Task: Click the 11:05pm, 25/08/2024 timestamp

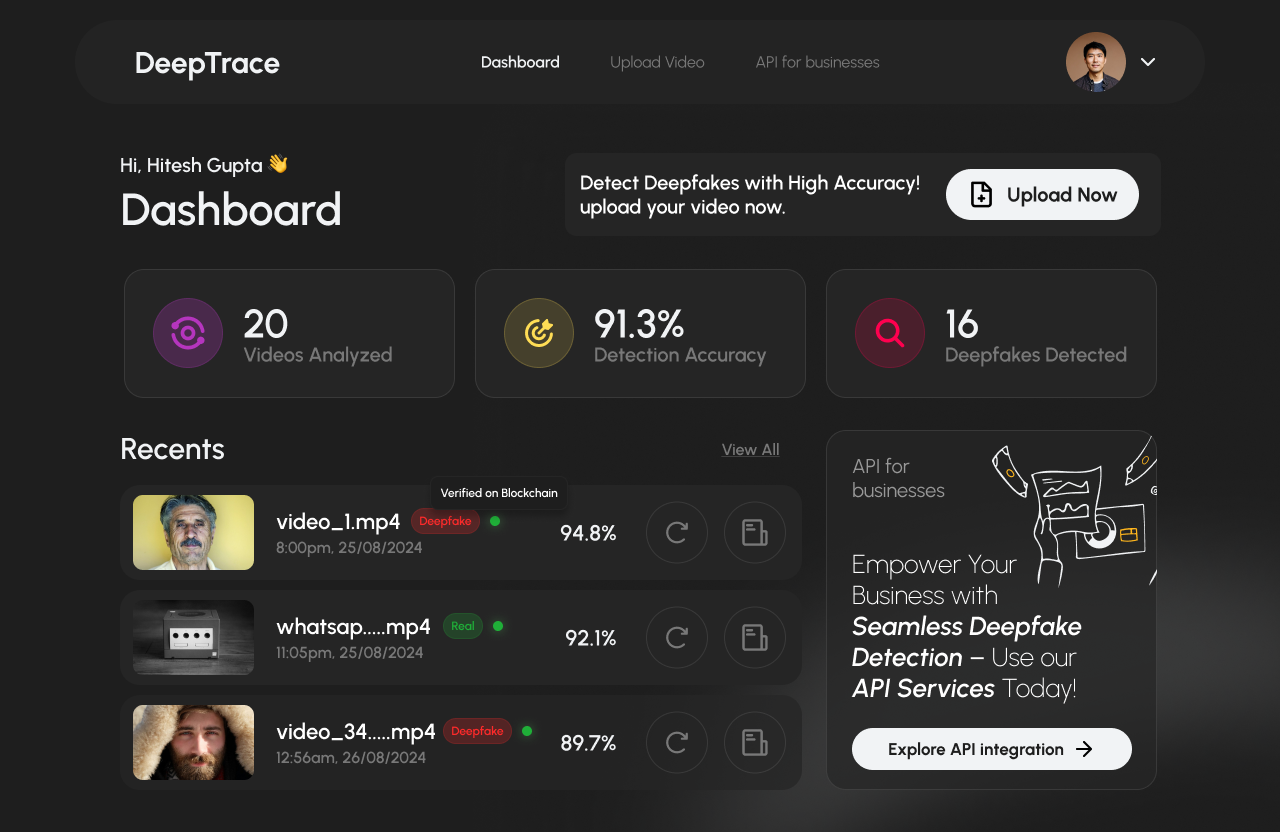Action: (x=349, y=653)
